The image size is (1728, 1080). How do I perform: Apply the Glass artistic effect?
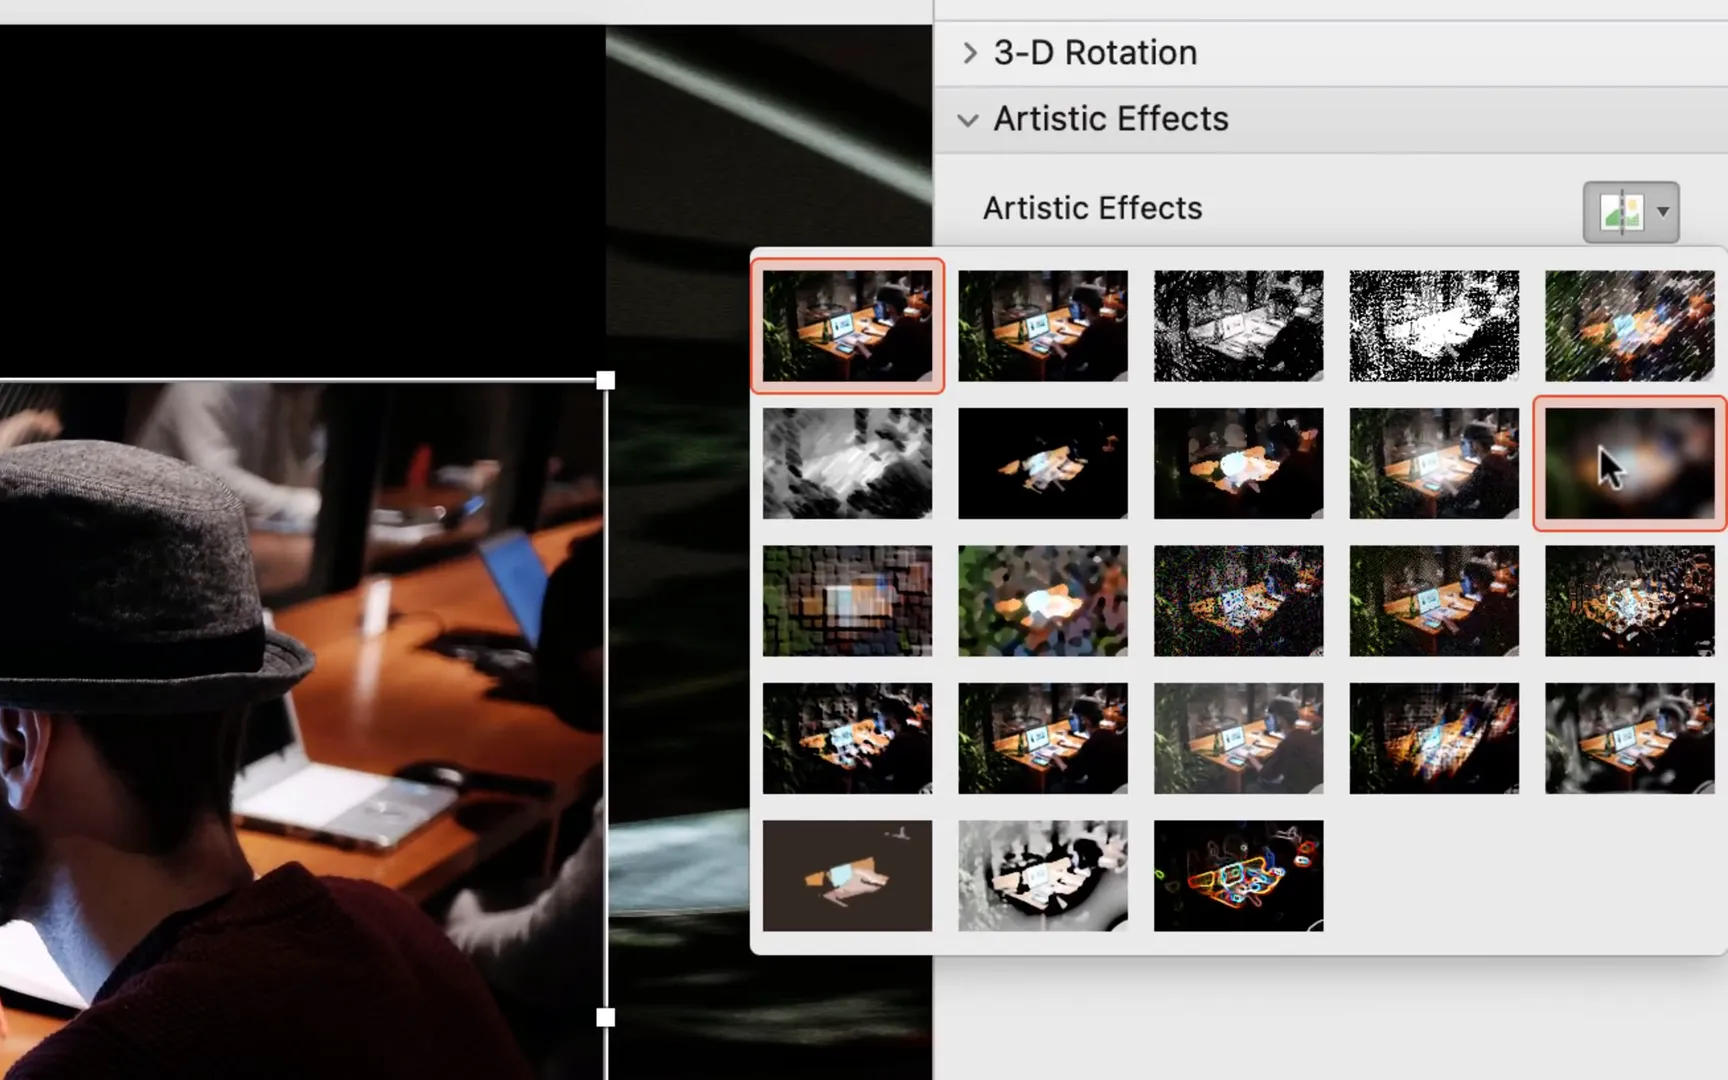[x=1630, y=600]
